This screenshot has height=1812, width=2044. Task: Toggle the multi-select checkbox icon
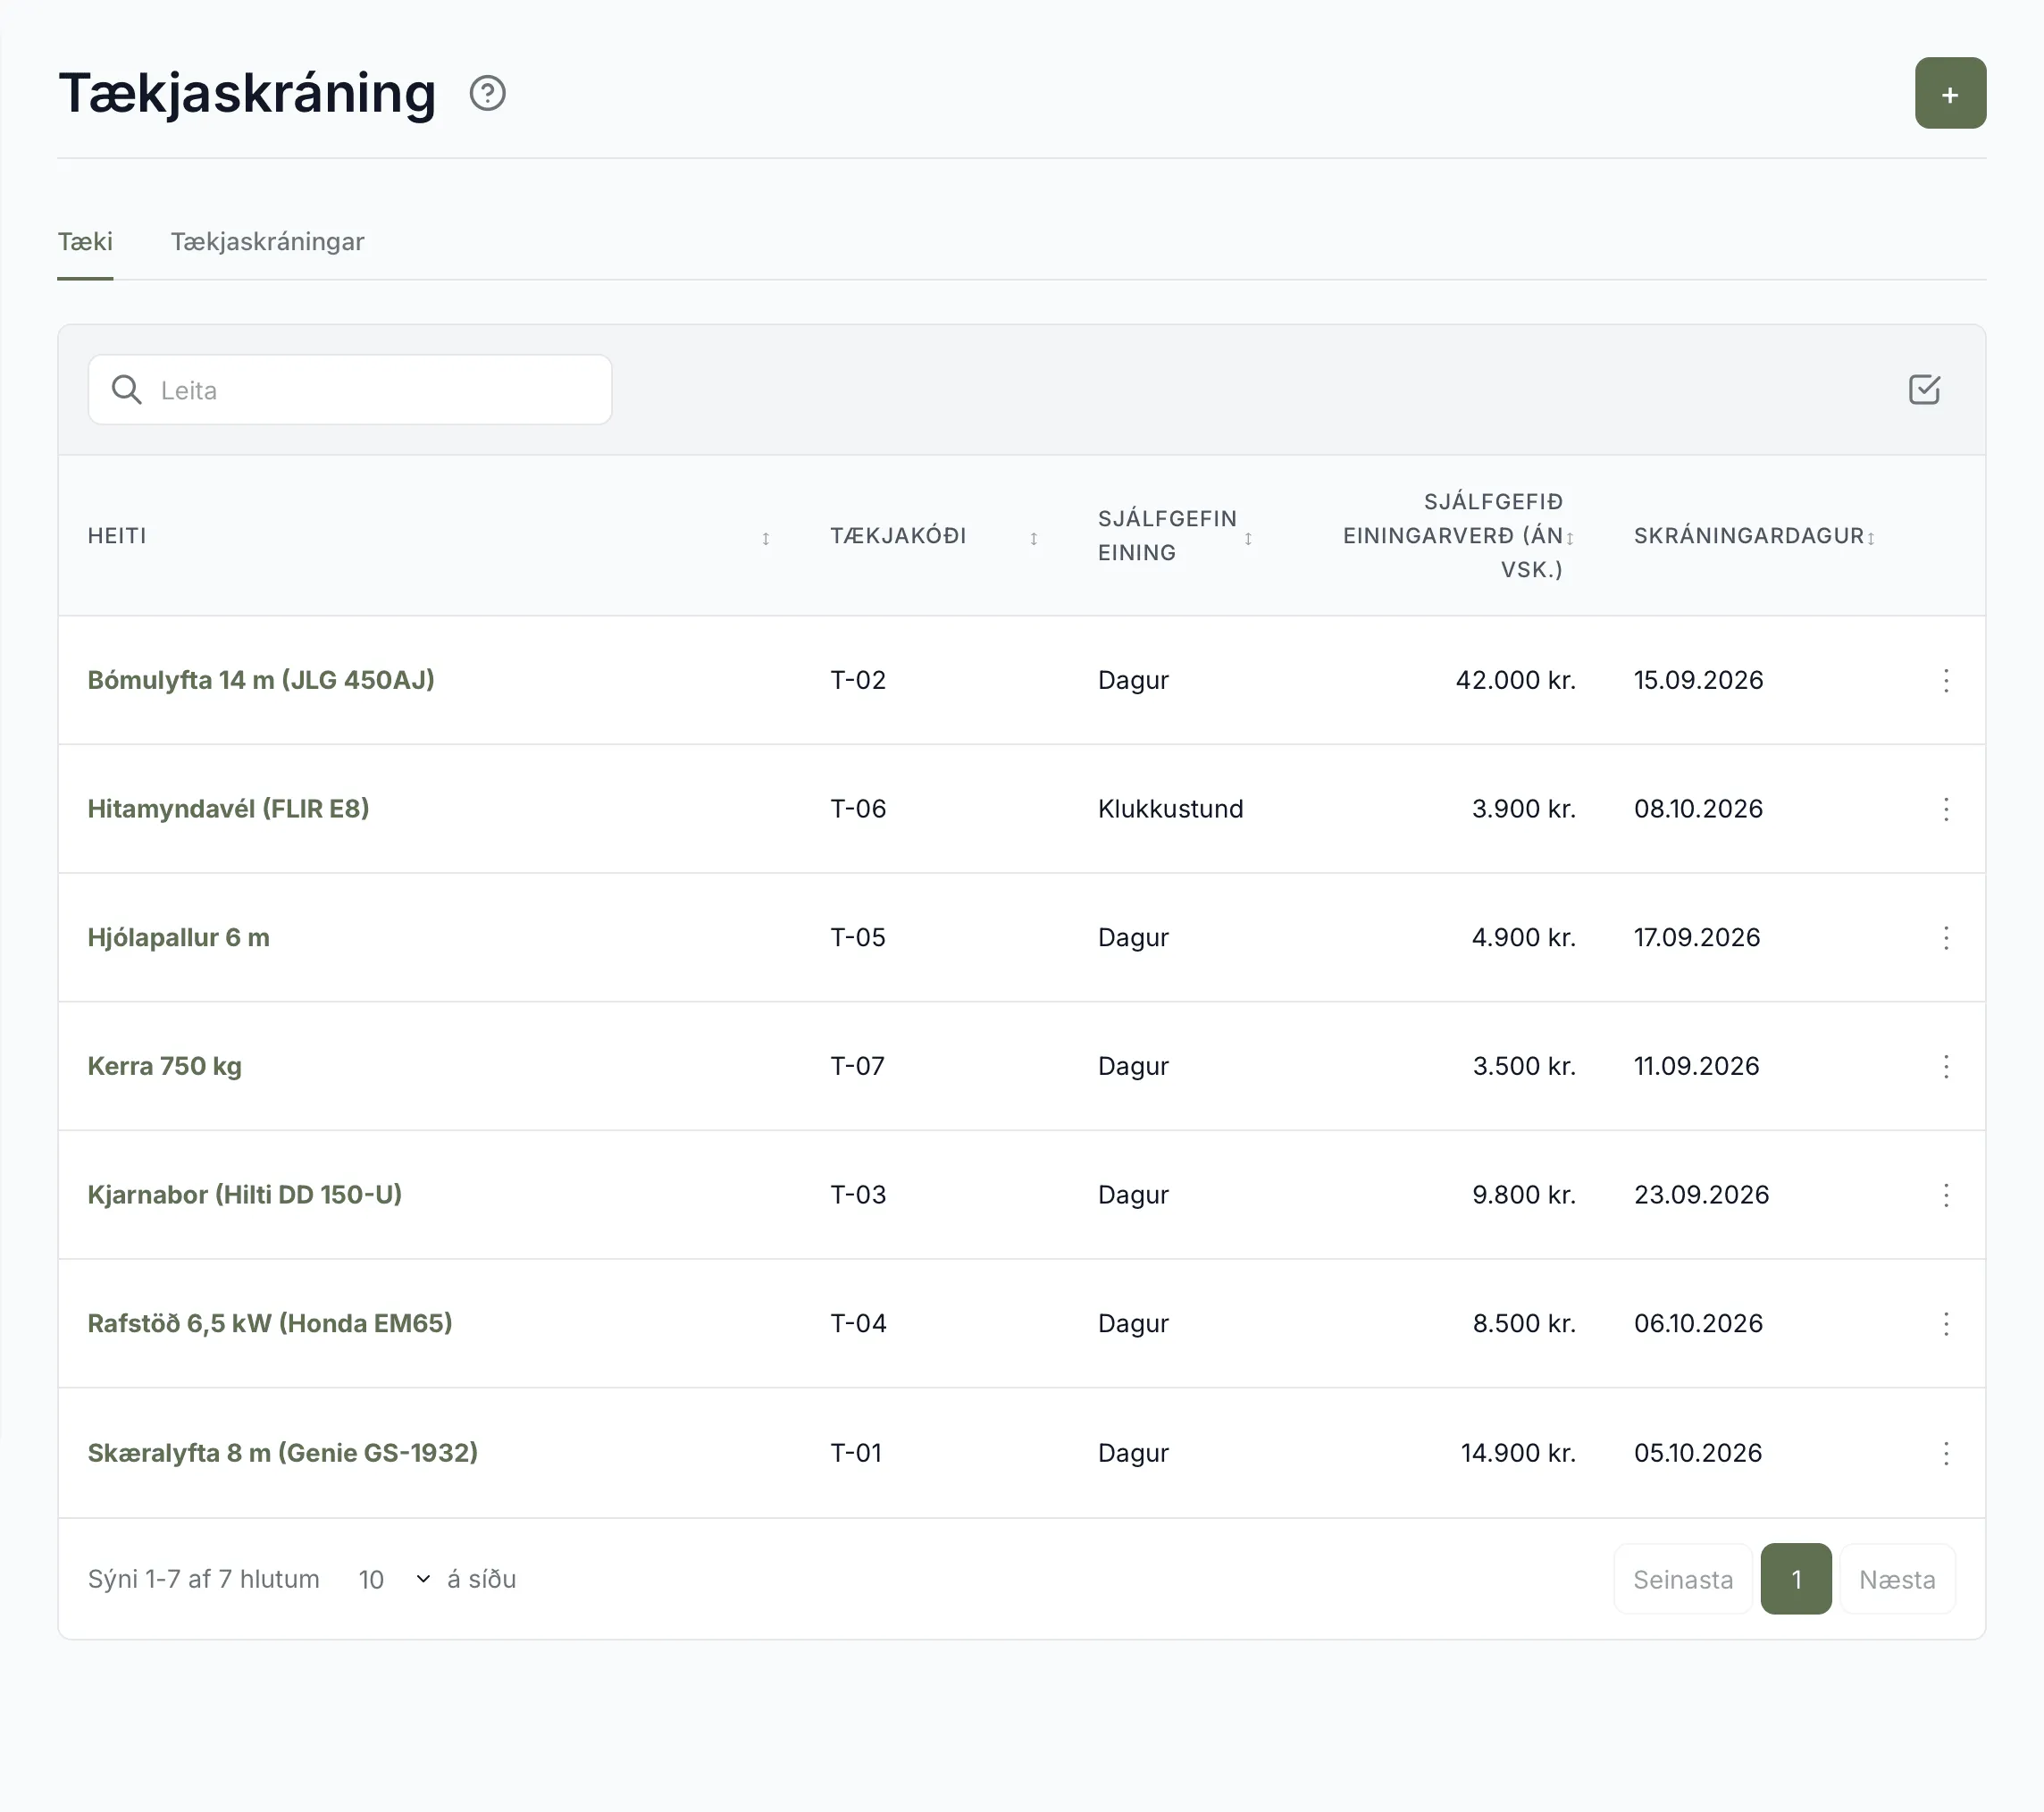point(1923,389)
